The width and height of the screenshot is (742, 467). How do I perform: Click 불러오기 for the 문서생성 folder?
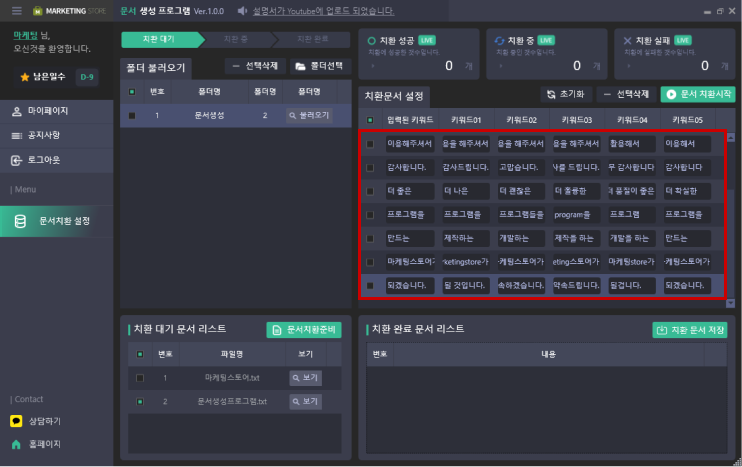click(x=309, y=115)
